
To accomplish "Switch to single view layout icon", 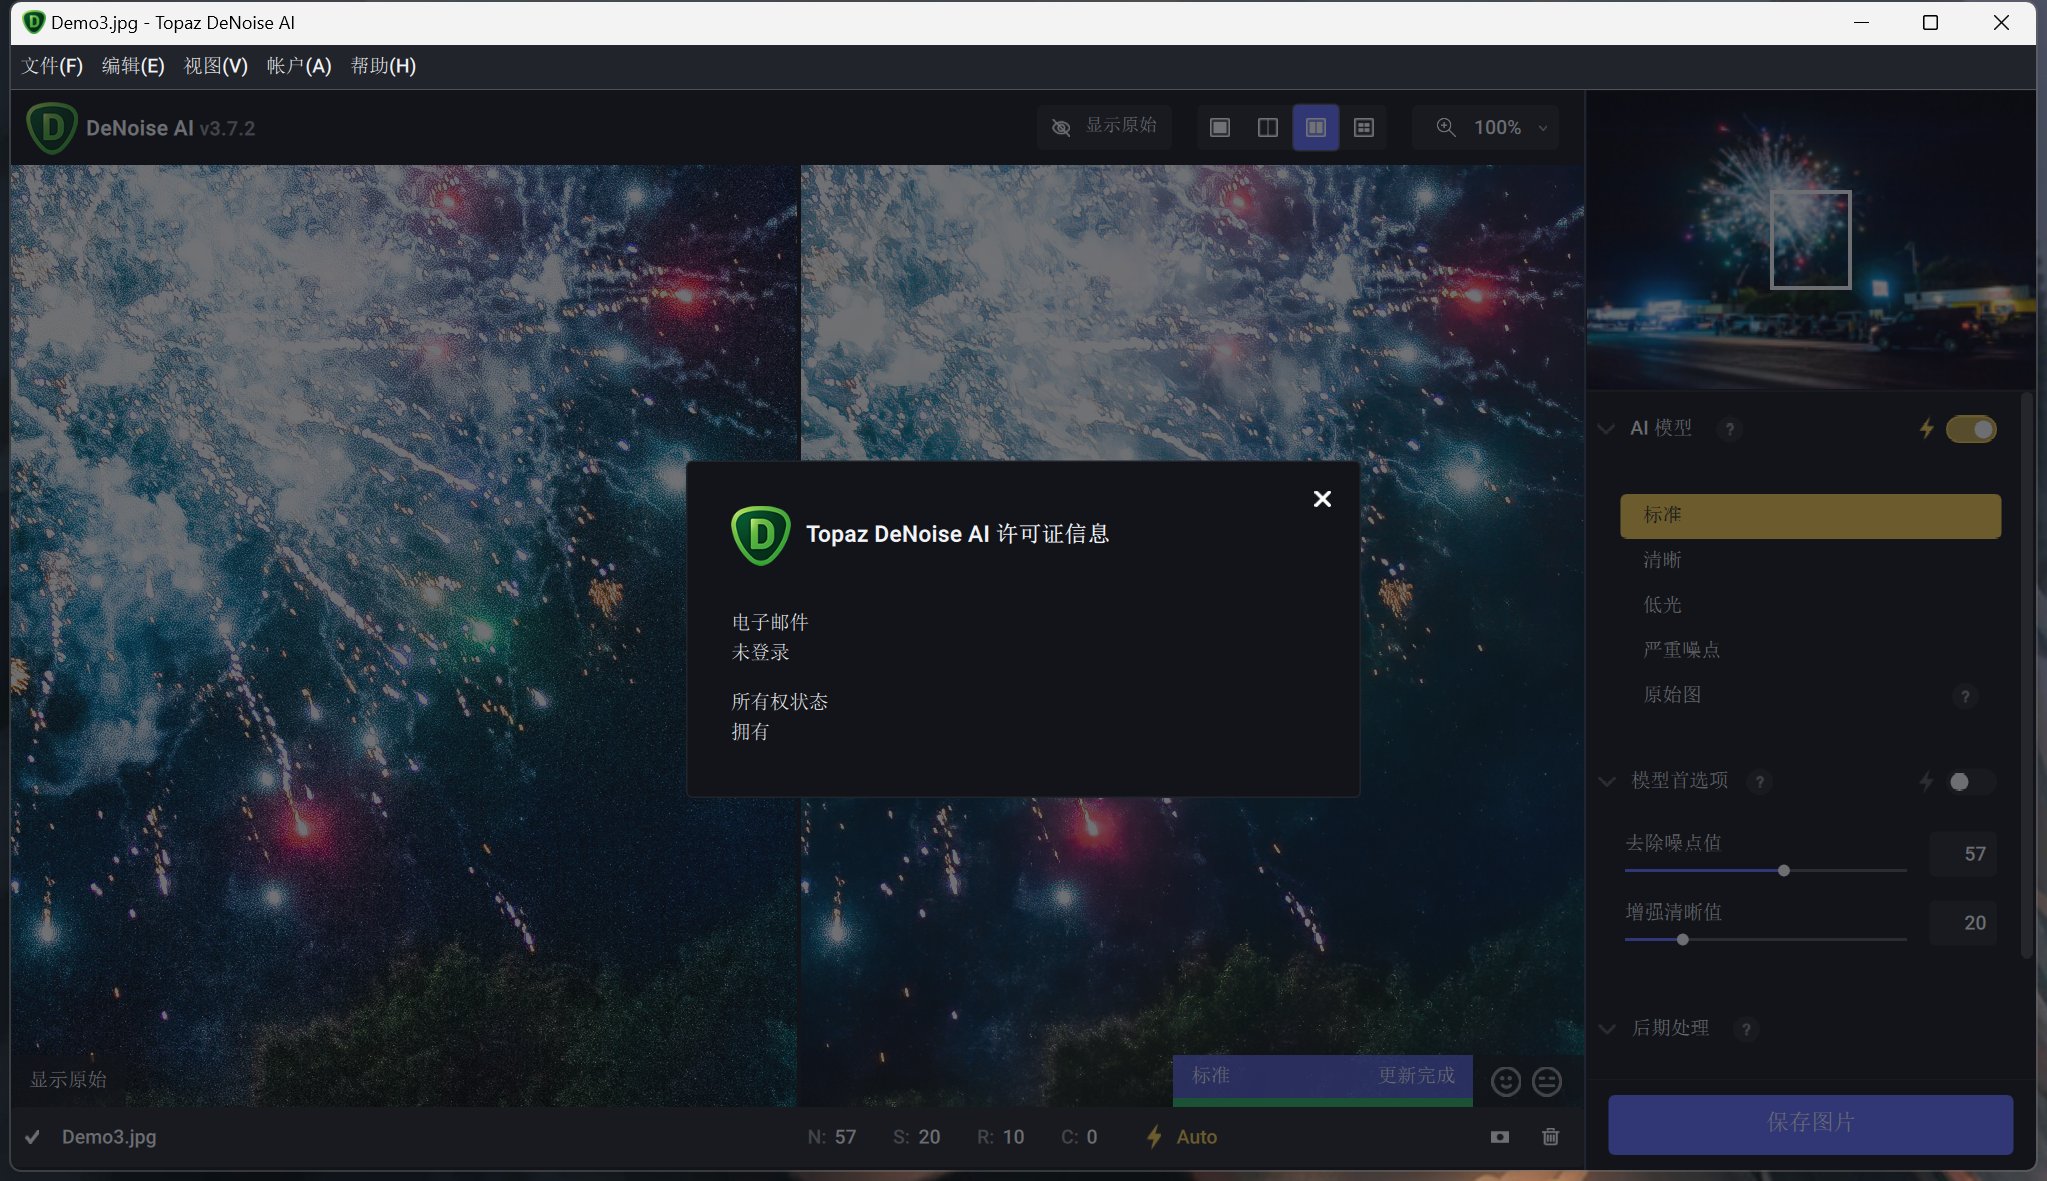I will 1220,127.
